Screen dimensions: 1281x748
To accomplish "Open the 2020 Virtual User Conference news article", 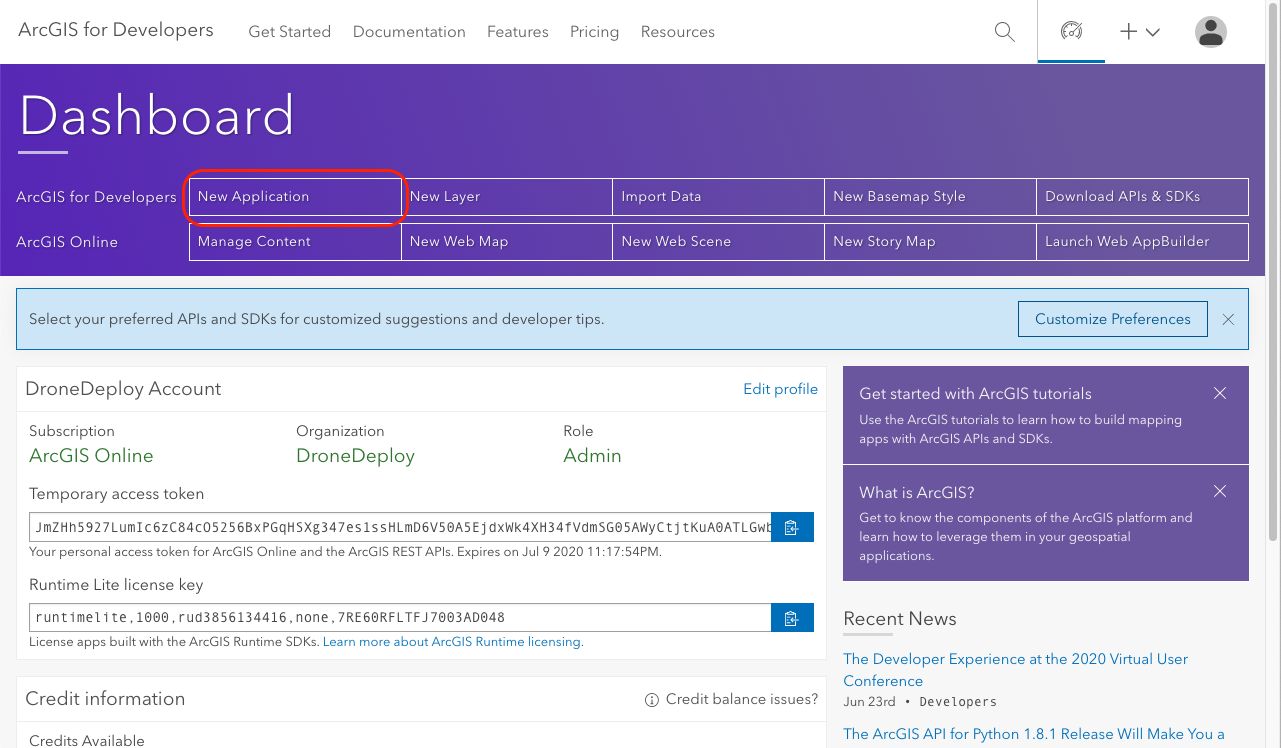I will (1016, 670).
